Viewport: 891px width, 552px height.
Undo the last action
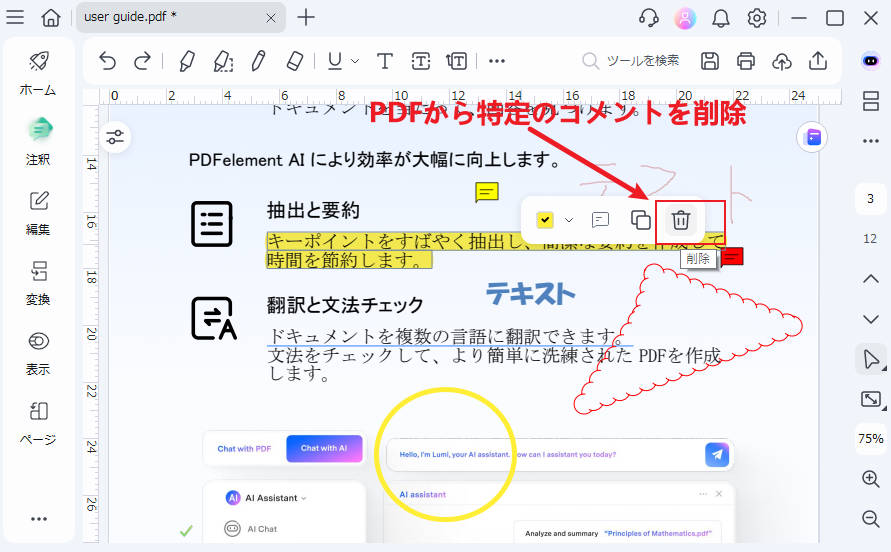pos(107,61)
